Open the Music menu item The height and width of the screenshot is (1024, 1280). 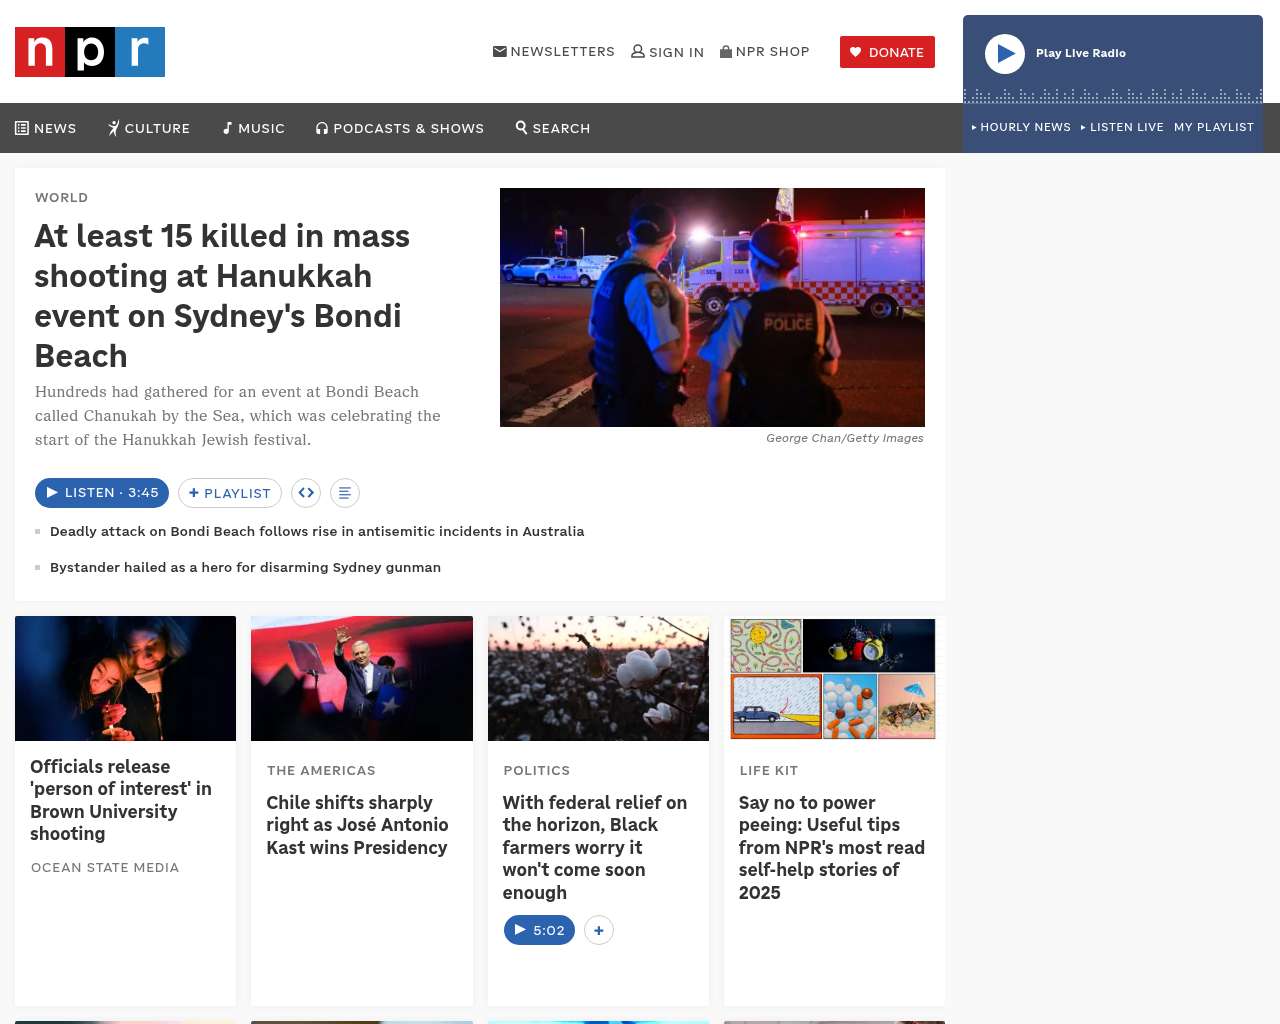pyautogui.click(x=254, y=128)
